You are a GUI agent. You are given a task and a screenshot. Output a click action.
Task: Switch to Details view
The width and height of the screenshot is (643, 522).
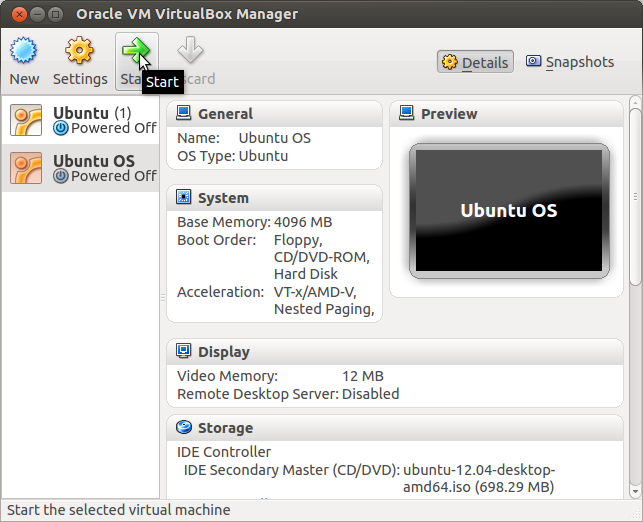(475, 62)
